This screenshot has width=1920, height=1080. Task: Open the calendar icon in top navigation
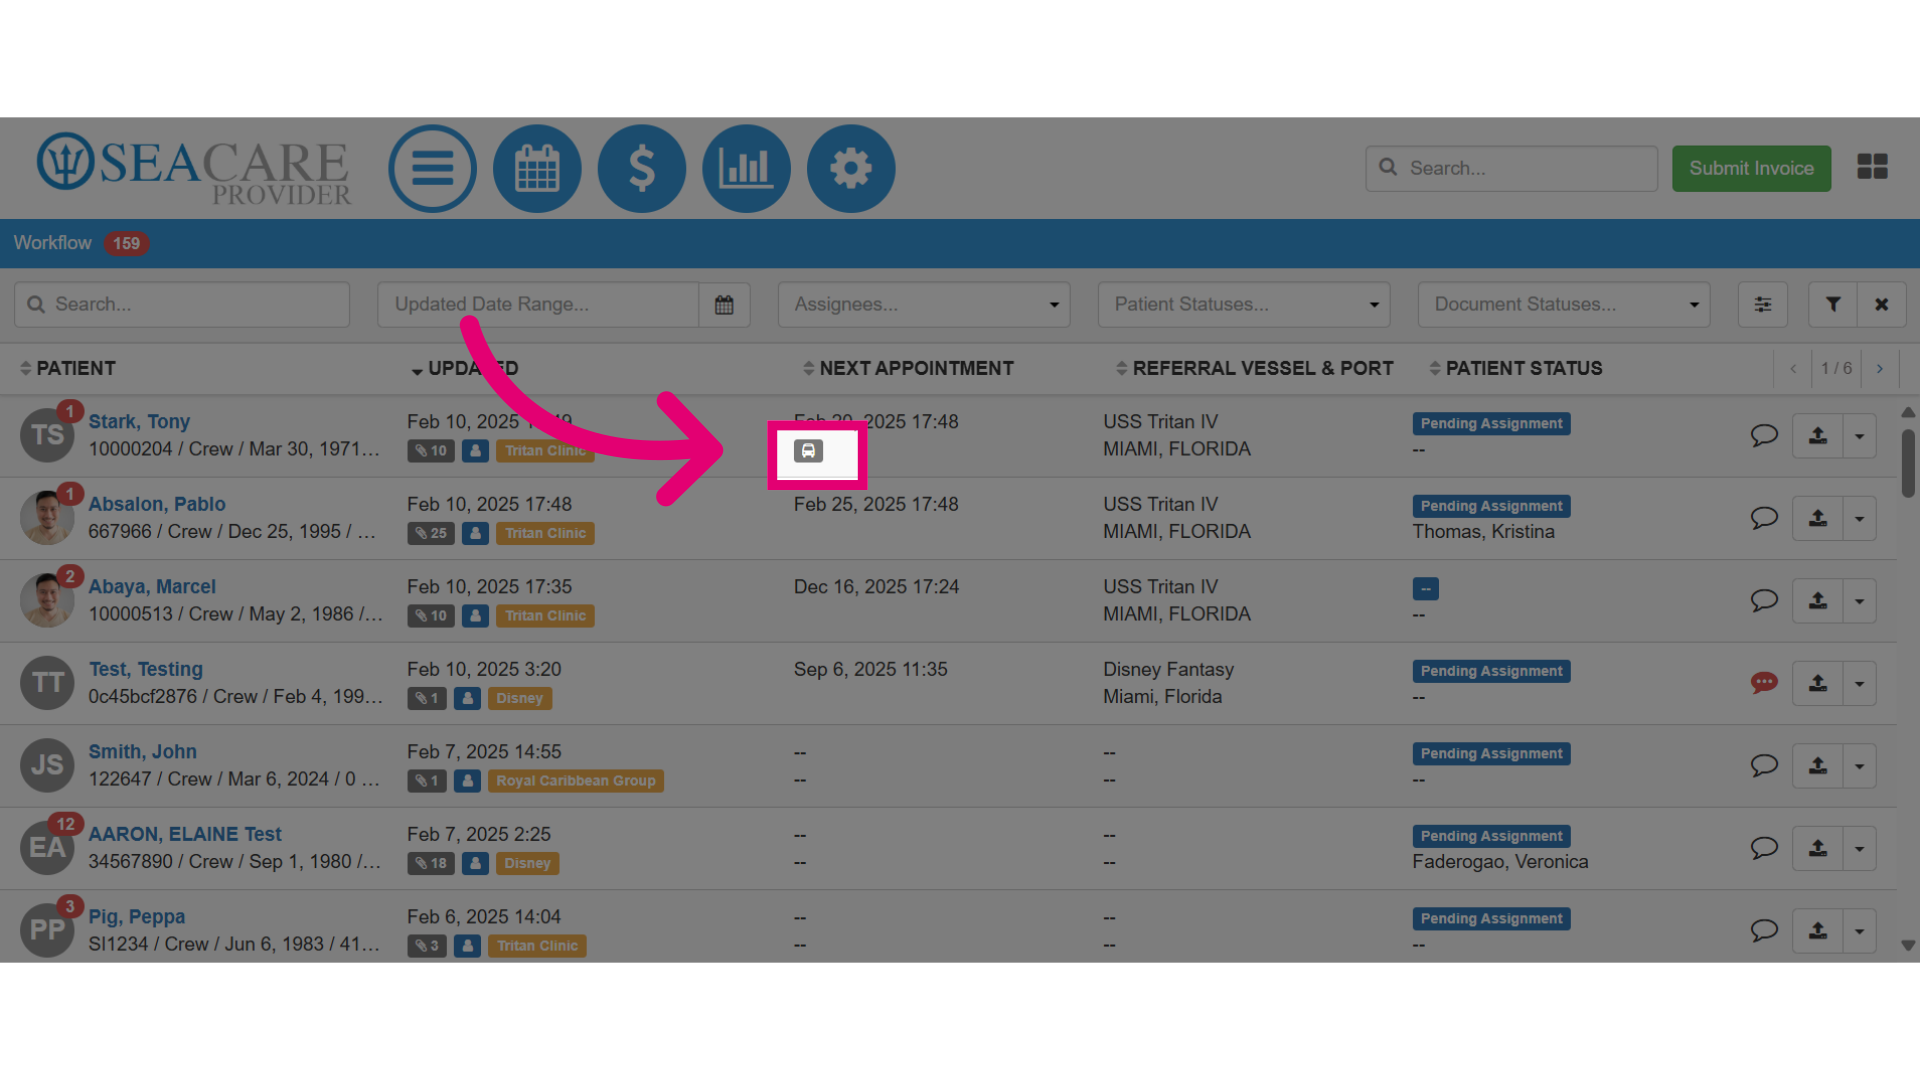[537, 168]
